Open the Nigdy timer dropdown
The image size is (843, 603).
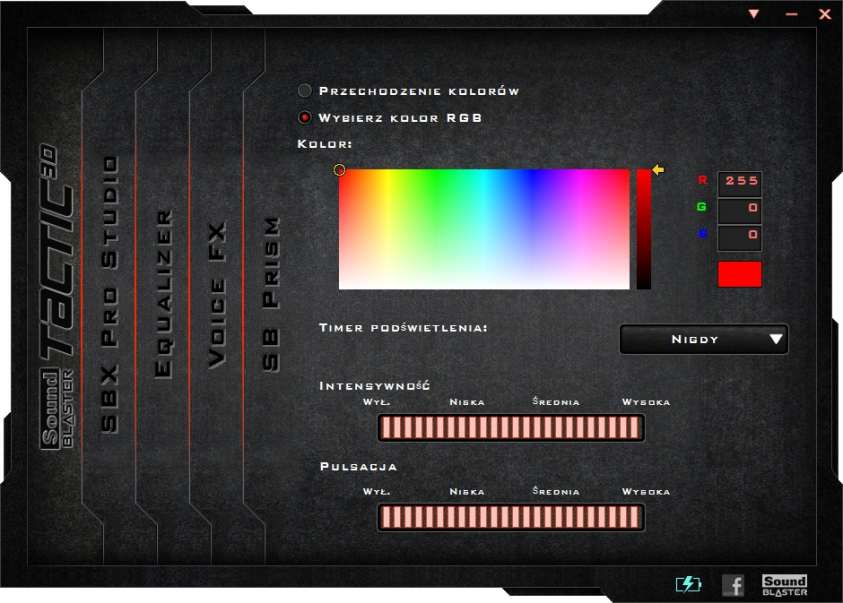(695, 339)
